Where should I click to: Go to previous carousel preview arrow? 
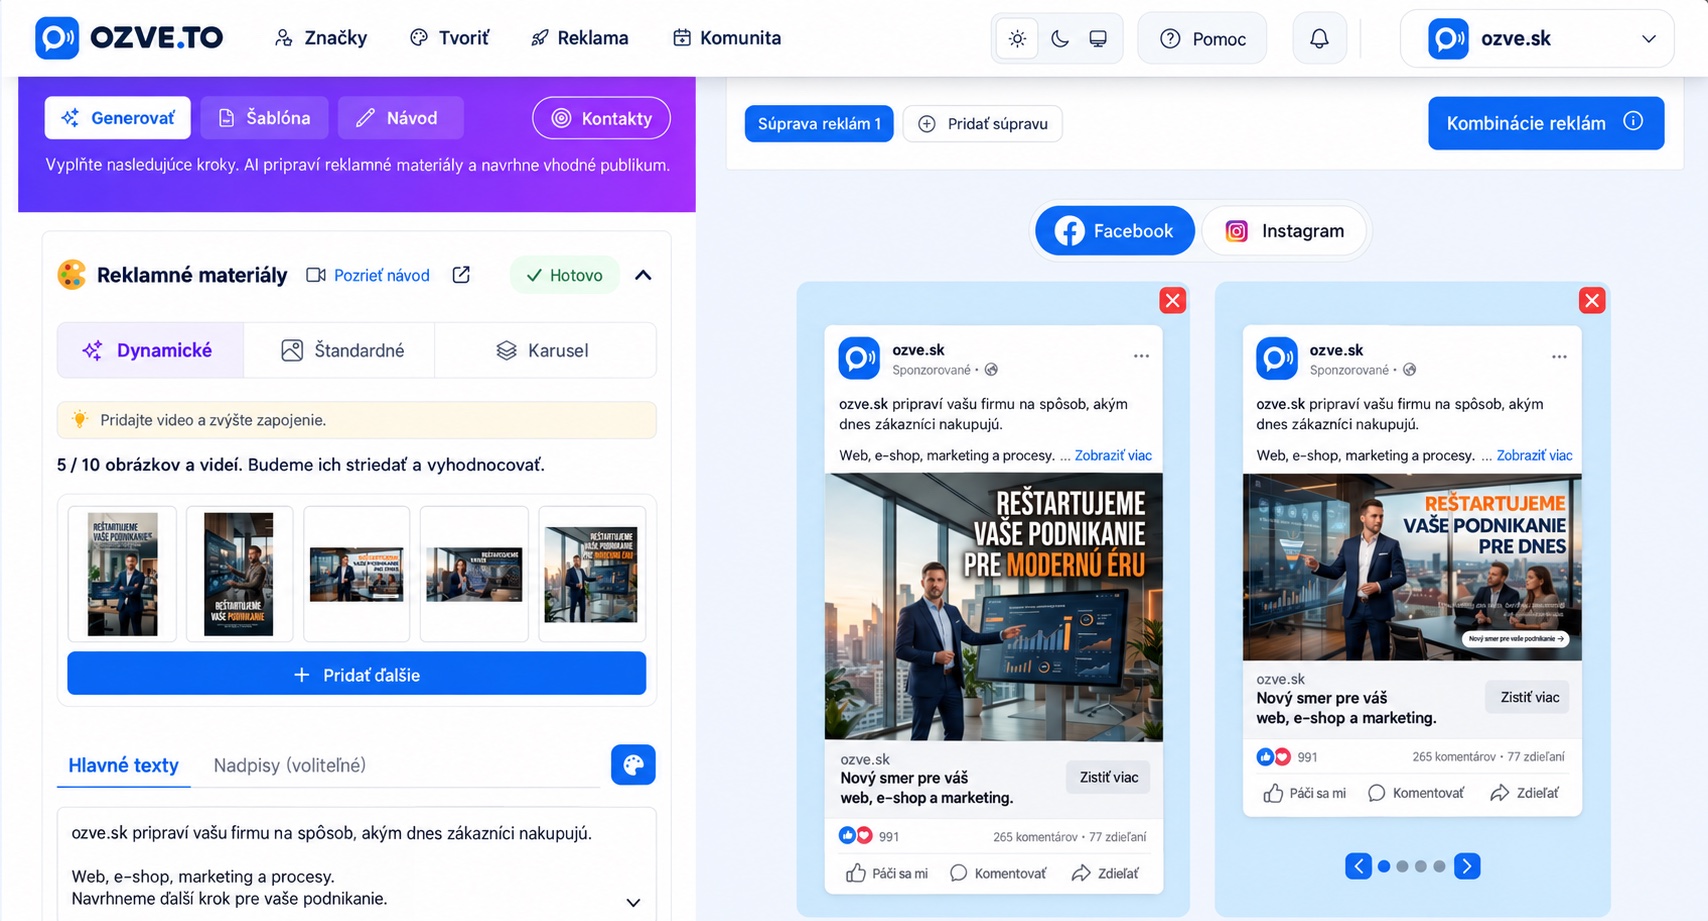click(x=1358, y=866)
